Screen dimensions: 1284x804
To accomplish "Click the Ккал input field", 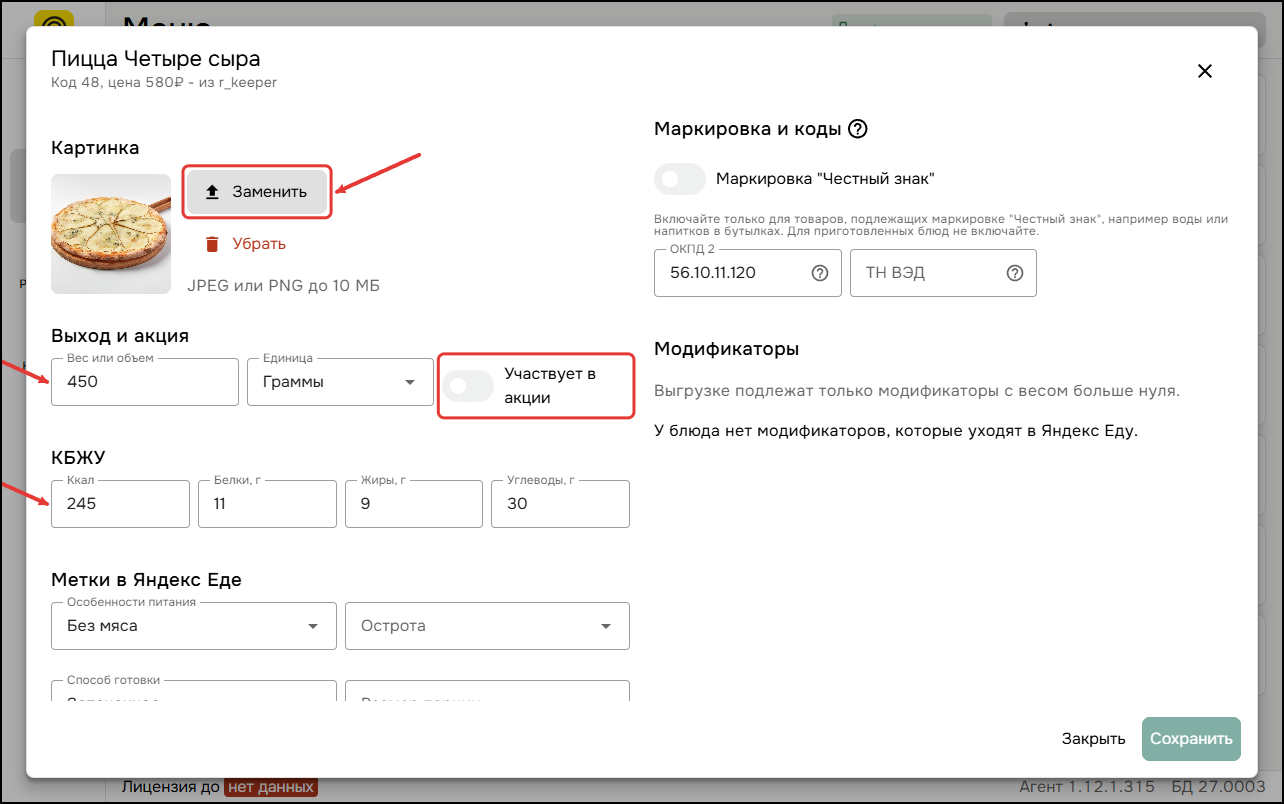I will [120, 504].
